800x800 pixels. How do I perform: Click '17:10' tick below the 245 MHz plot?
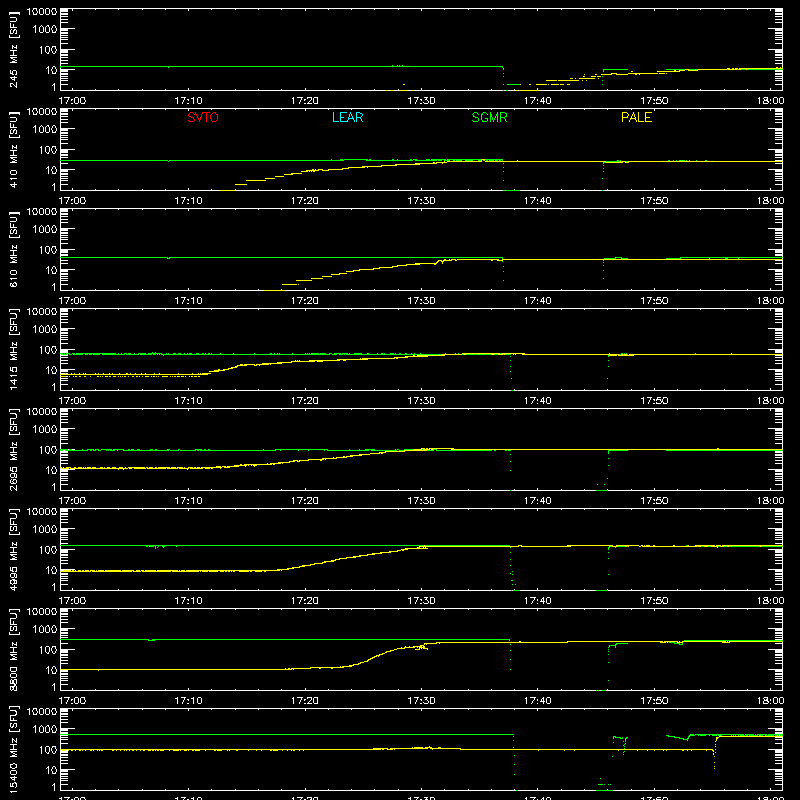click(x=188, y=101)
